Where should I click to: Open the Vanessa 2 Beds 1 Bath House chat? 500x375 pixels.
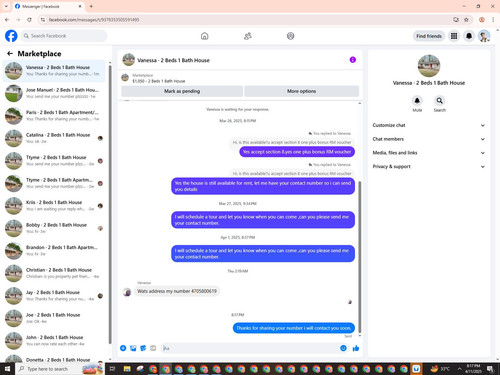[x=54, y=71]
